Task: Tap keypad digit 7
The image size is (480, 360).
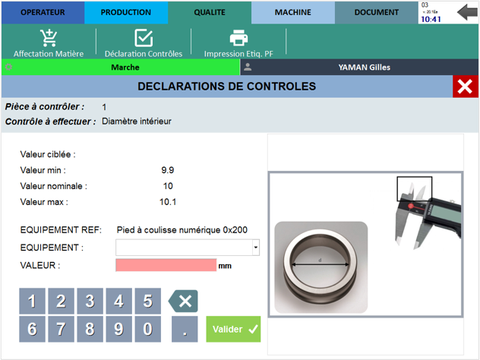Action: 61,329
